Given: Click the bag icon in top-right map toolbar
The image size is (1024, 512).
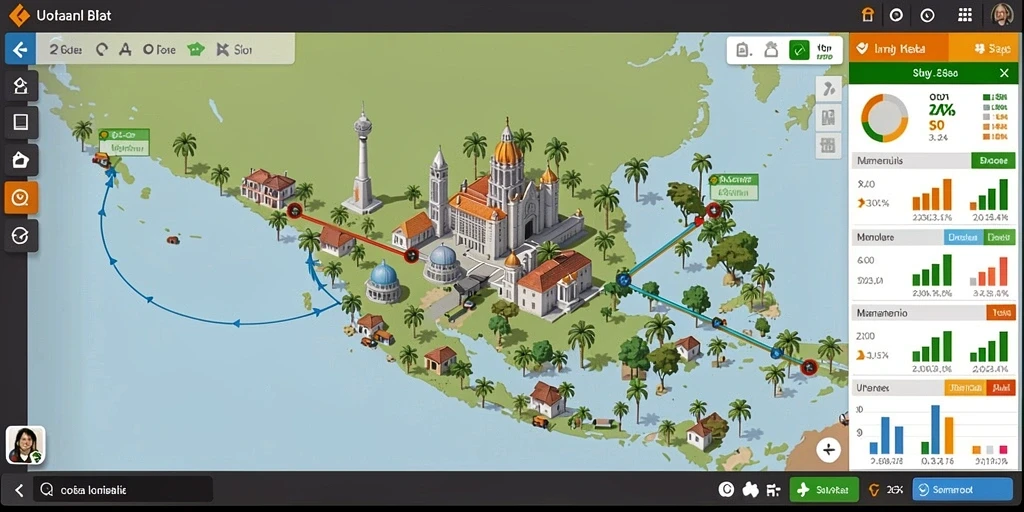Looking at the screenshot, I should pos(772,50).
